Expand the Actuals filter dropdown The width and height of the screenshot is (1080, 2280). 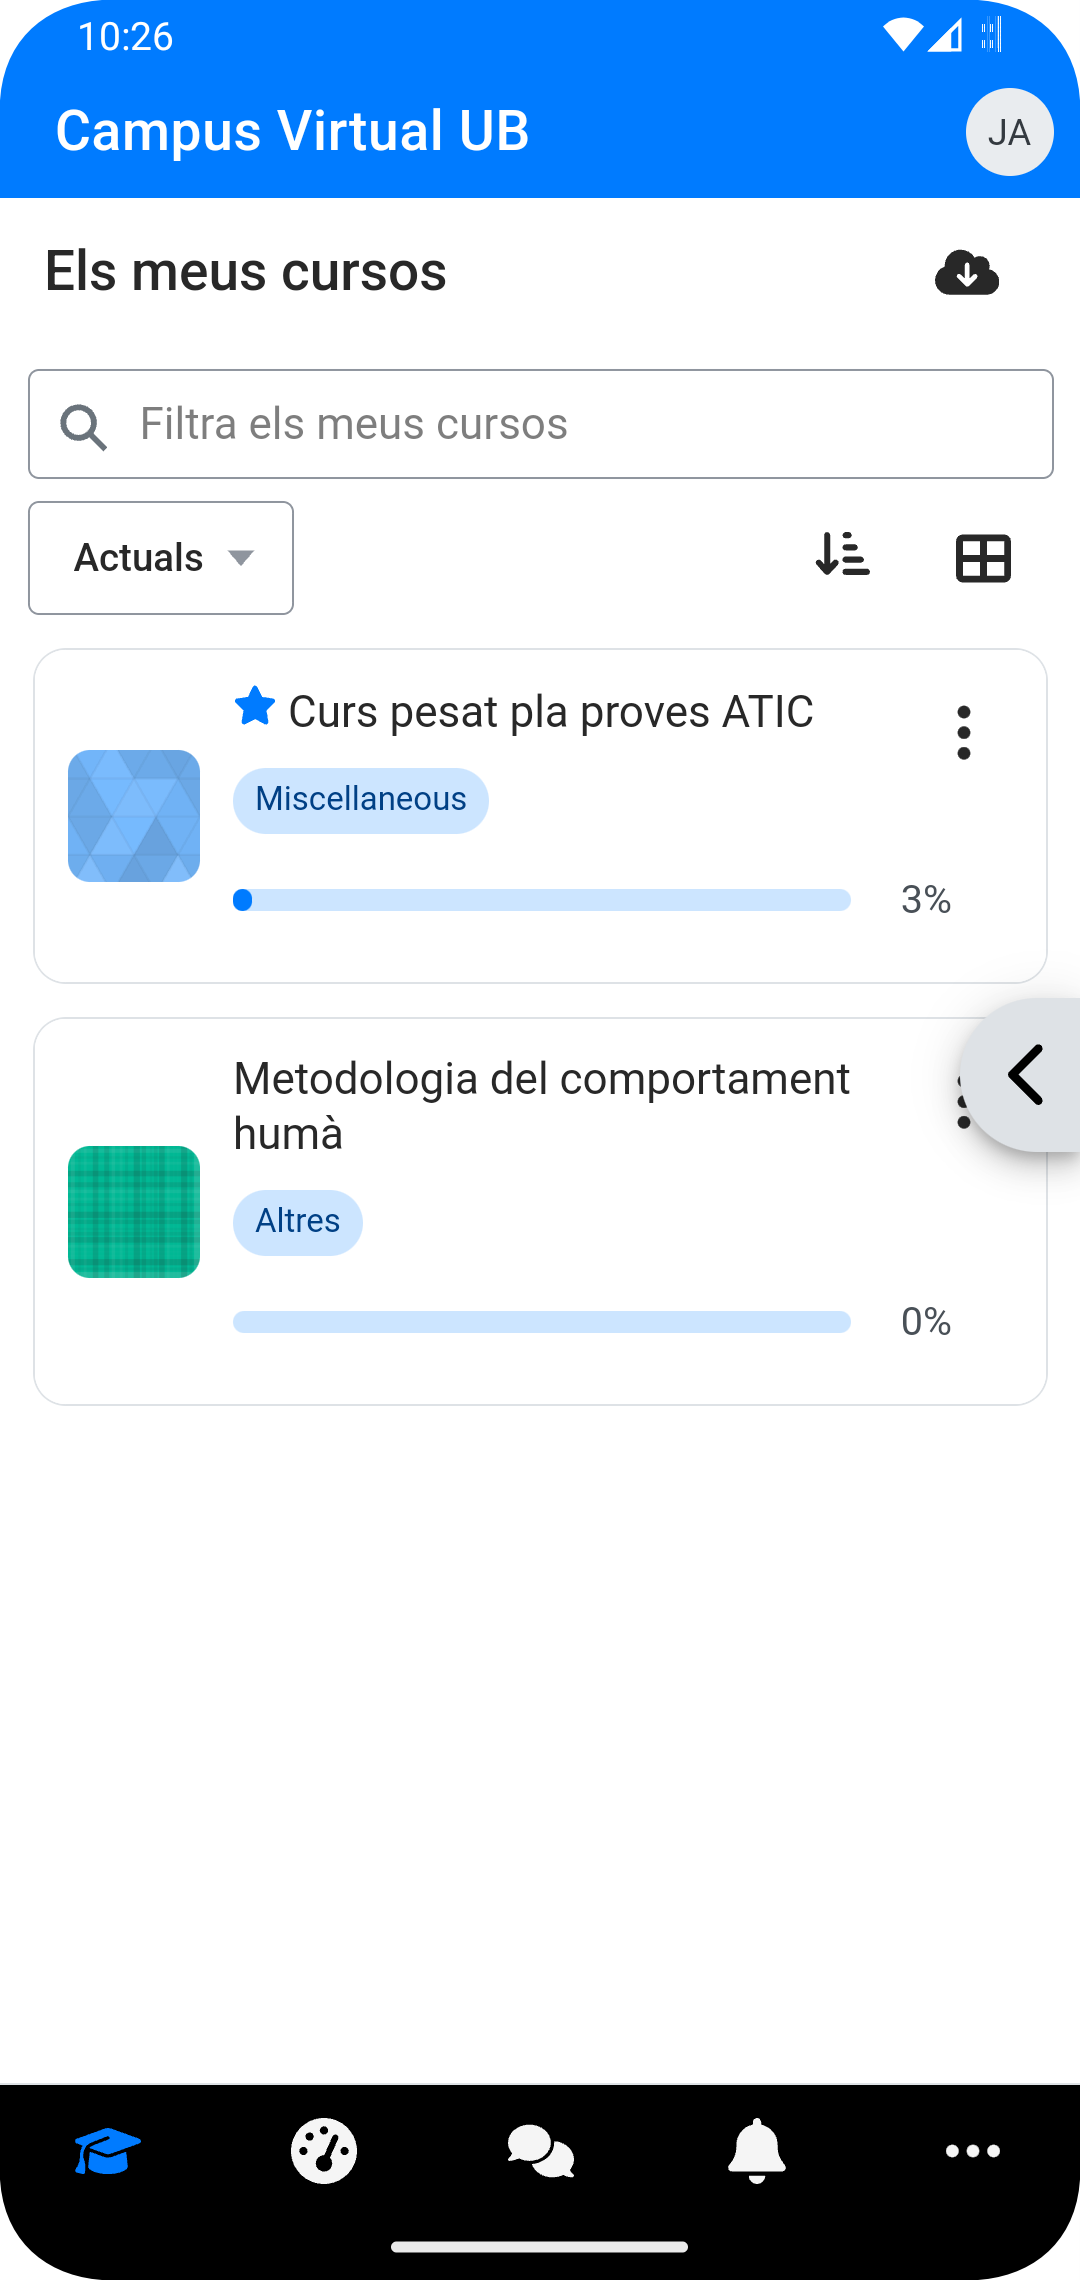pos(161,558)
